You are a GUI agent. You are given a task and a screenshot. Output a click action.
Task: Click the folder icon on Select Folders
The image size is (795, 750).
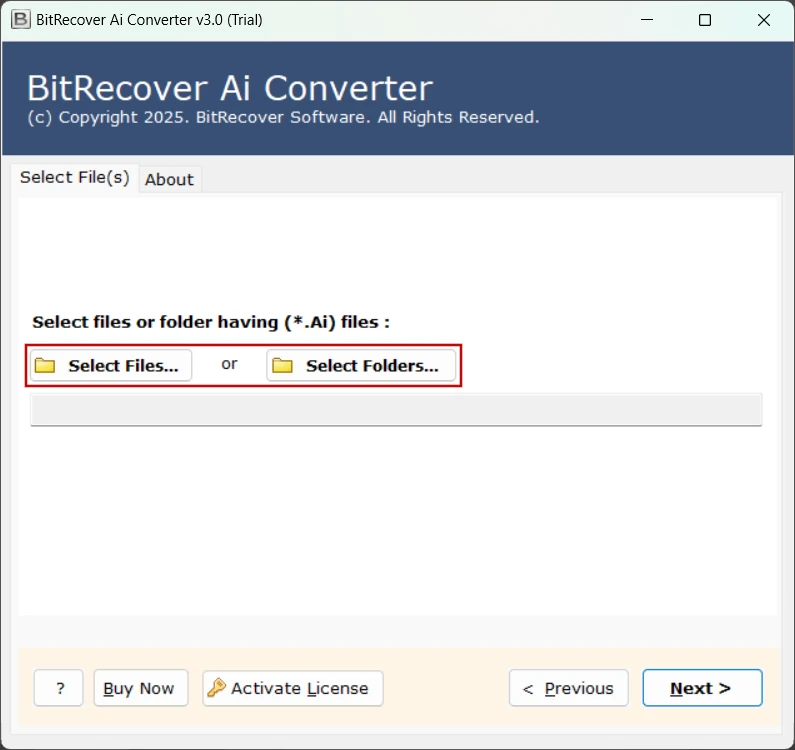coord(283,366)
